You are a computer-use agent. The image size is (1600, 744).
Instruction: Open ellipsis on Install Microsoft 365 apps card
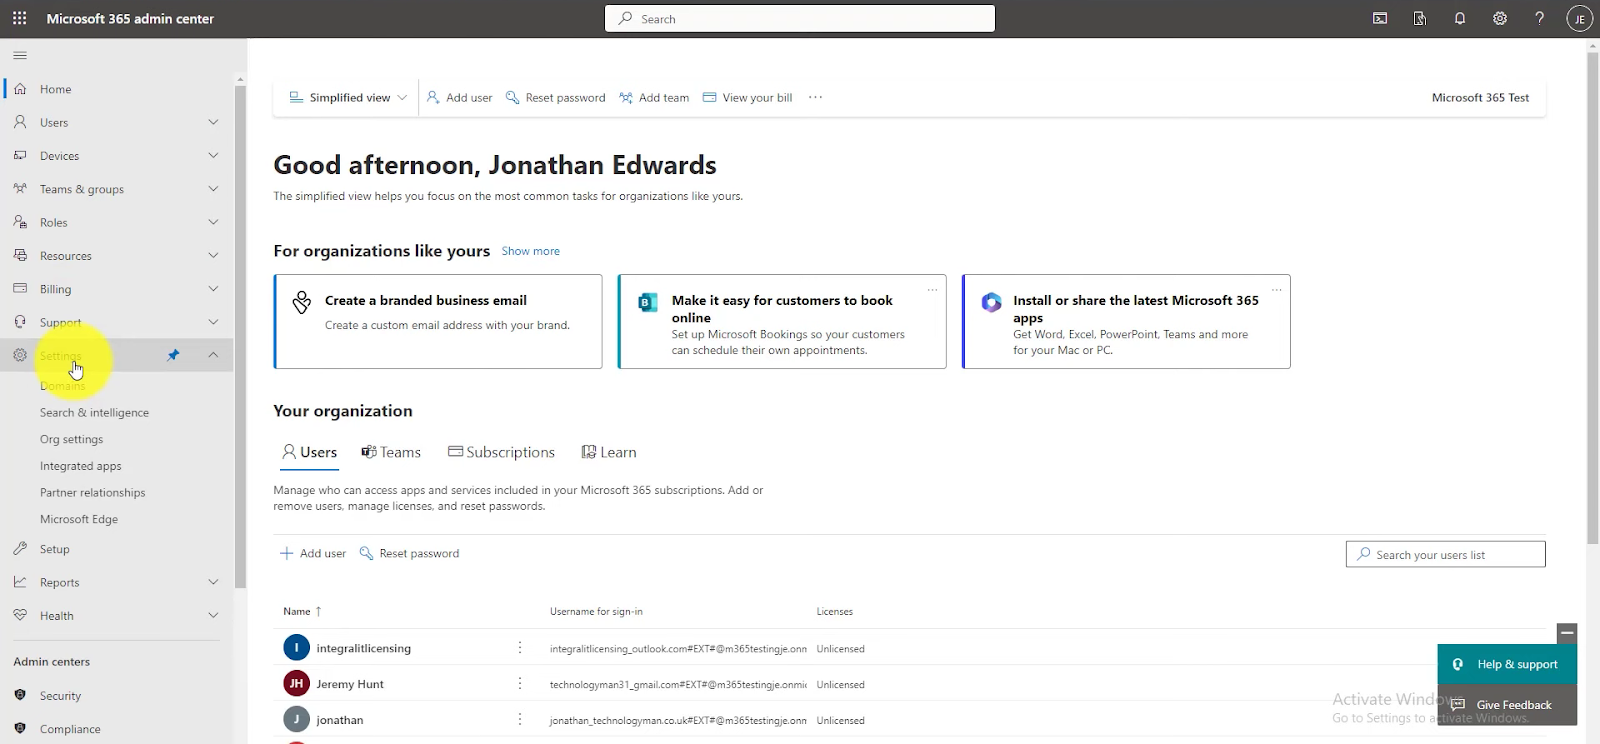point(1276,290)
